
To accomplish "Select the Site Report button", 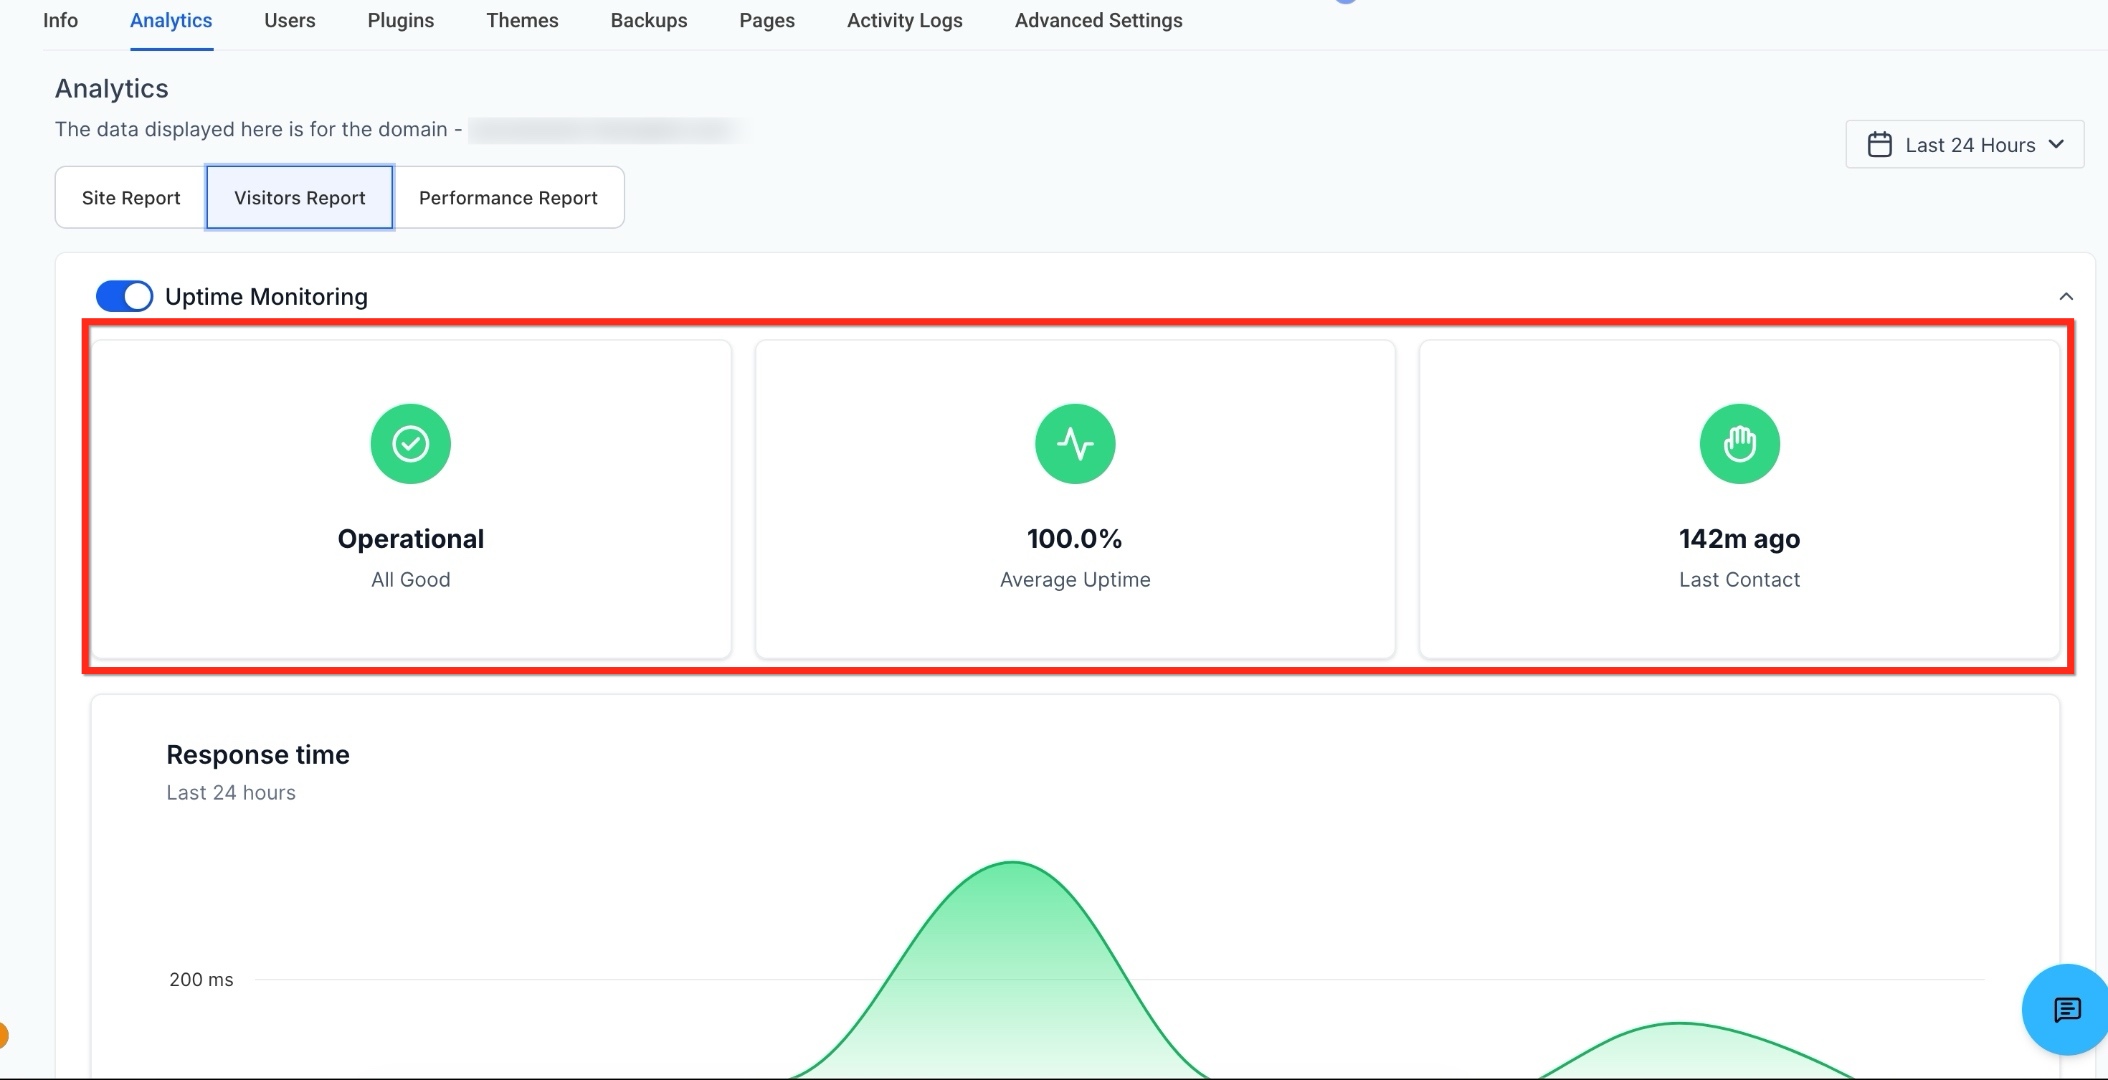I will [131, 198].
